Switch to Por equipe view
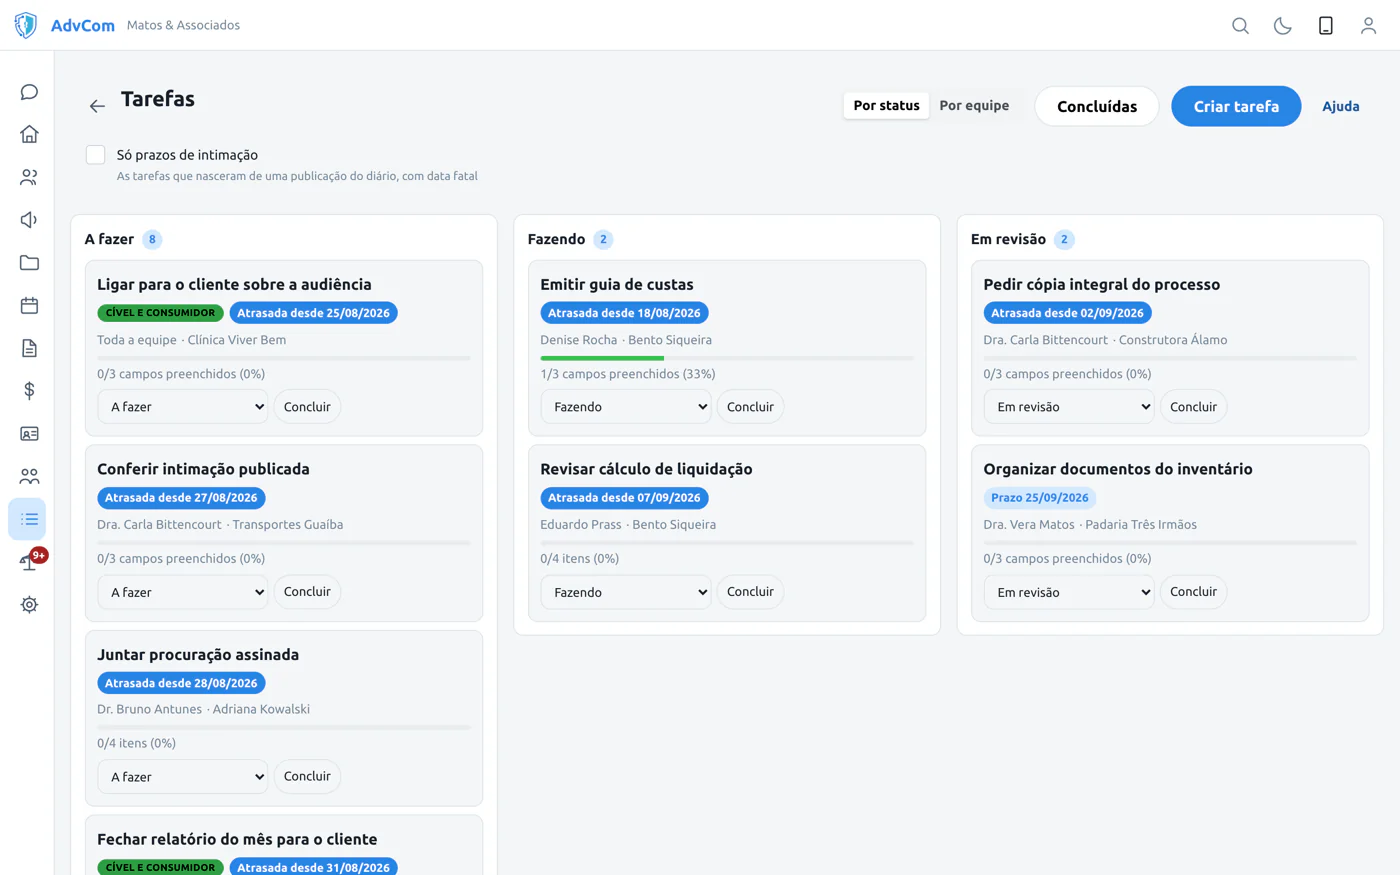This screenshot has height=875, width=1400. coord(974,105)
